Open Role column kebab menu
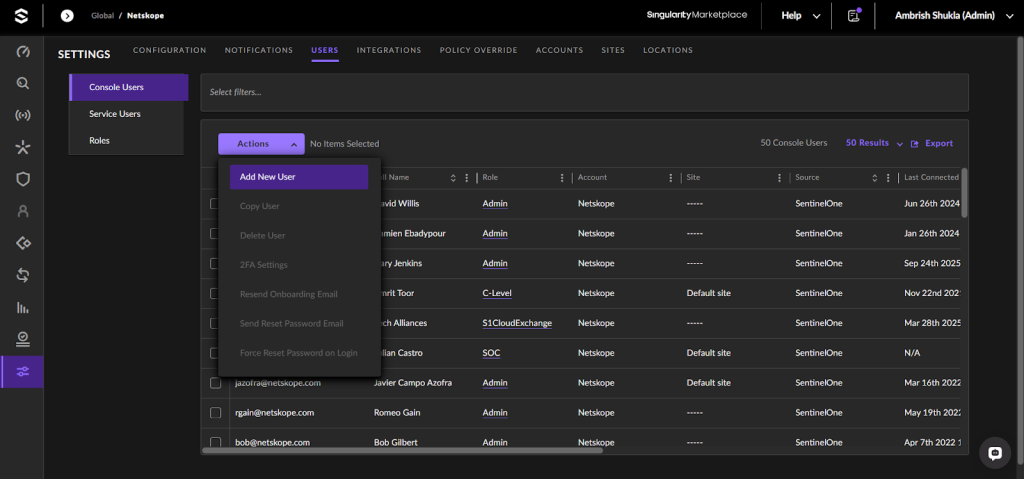This screenshot has height=479, width=1024. pos(562,178)
